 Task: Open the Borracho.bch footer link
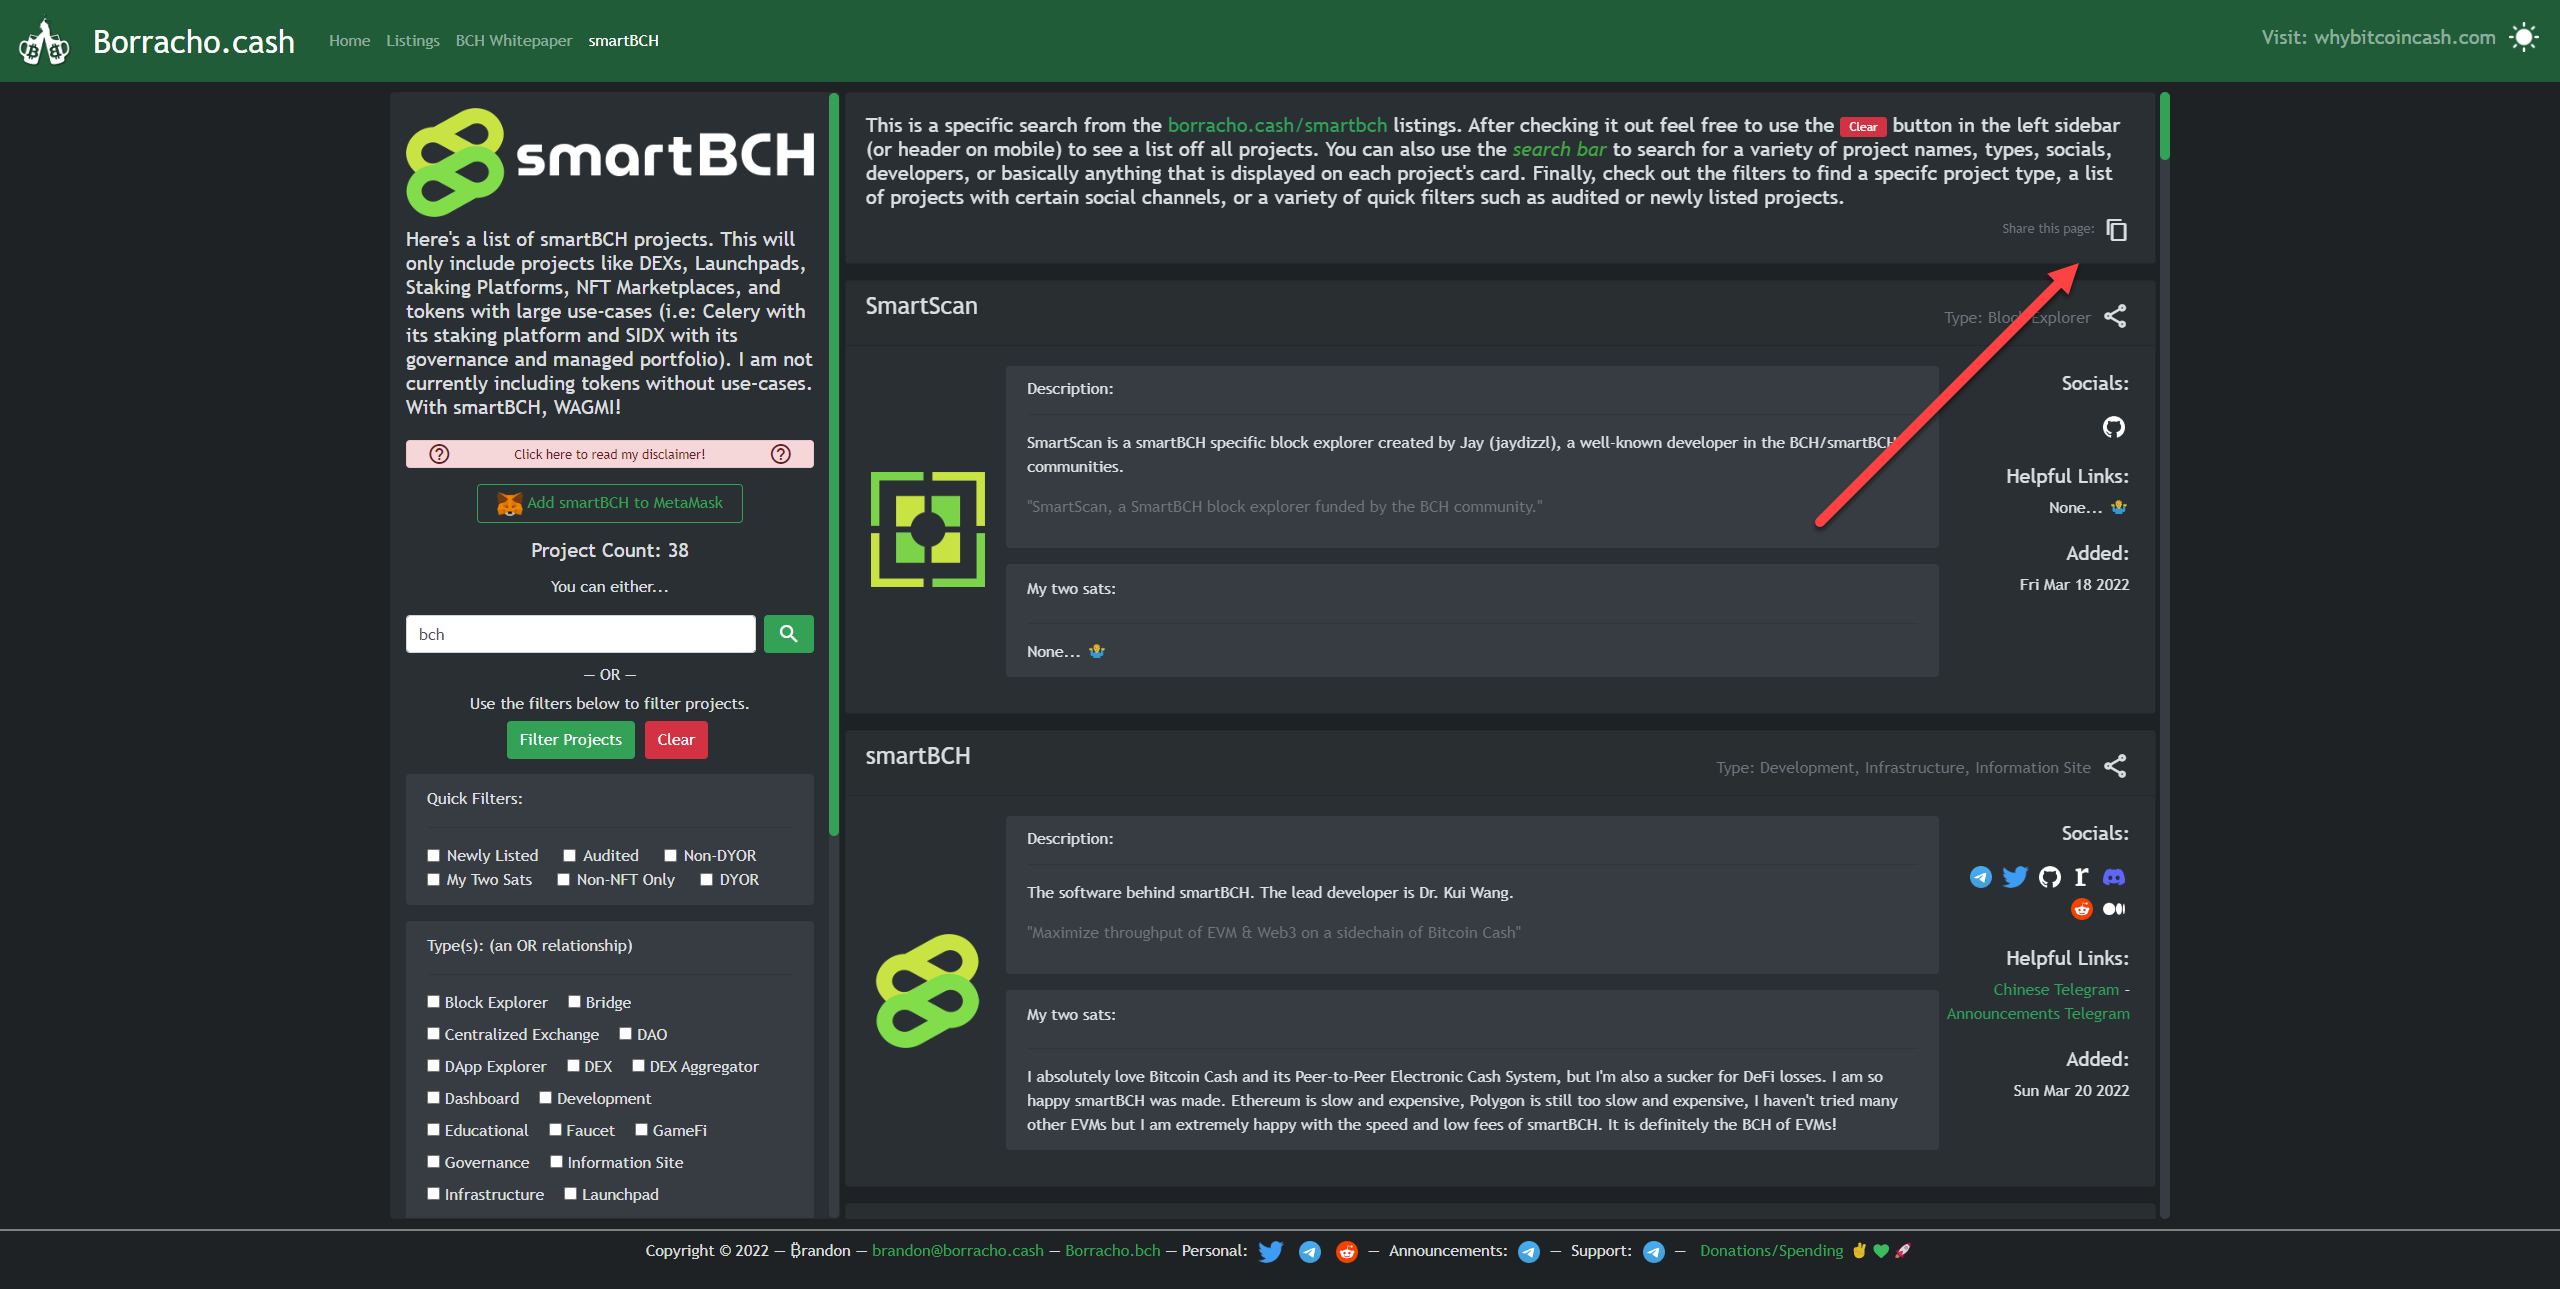tap(1113, 1251)
